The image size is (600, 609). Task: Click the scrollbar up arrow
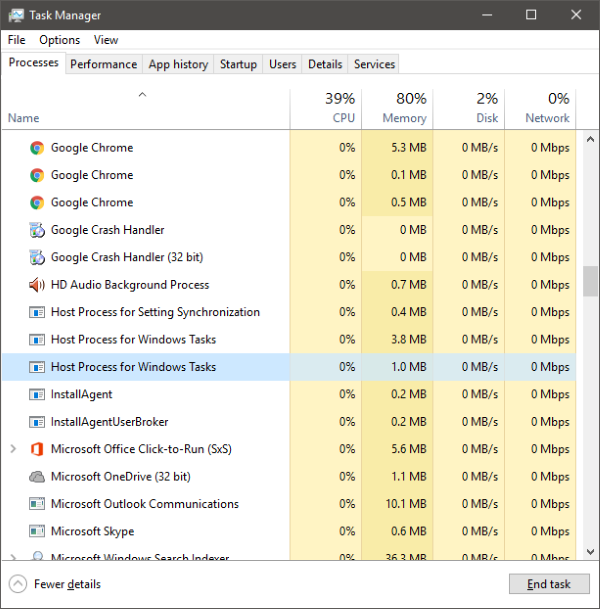[590, 139]
